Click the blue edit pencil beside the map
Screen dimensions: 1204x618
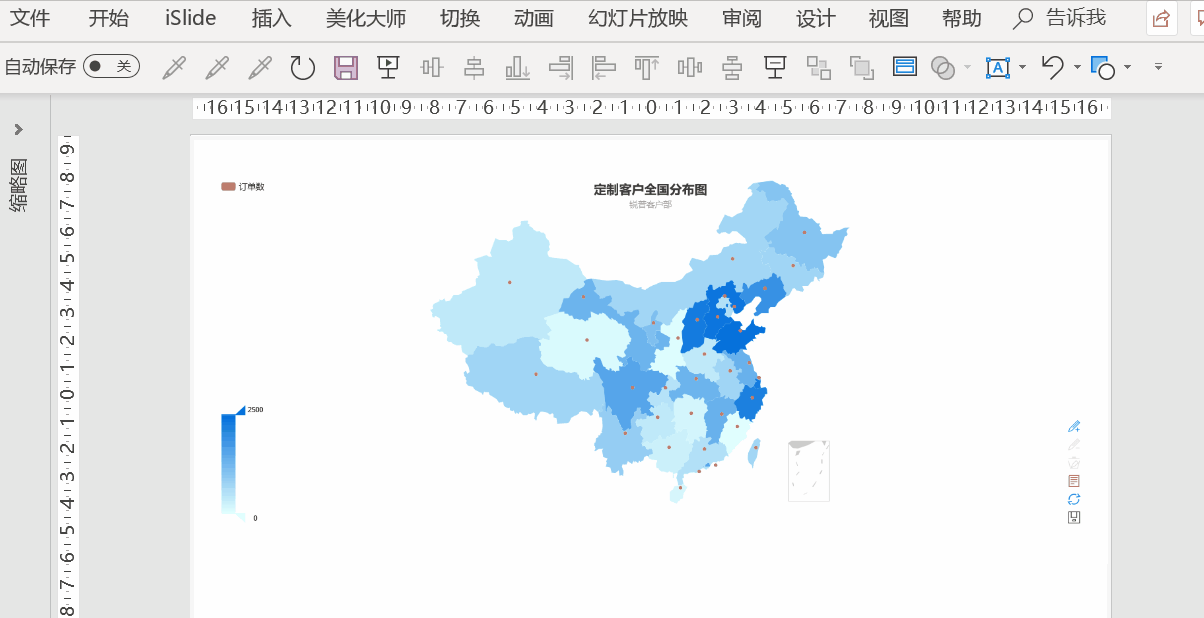coord(1074,426)
